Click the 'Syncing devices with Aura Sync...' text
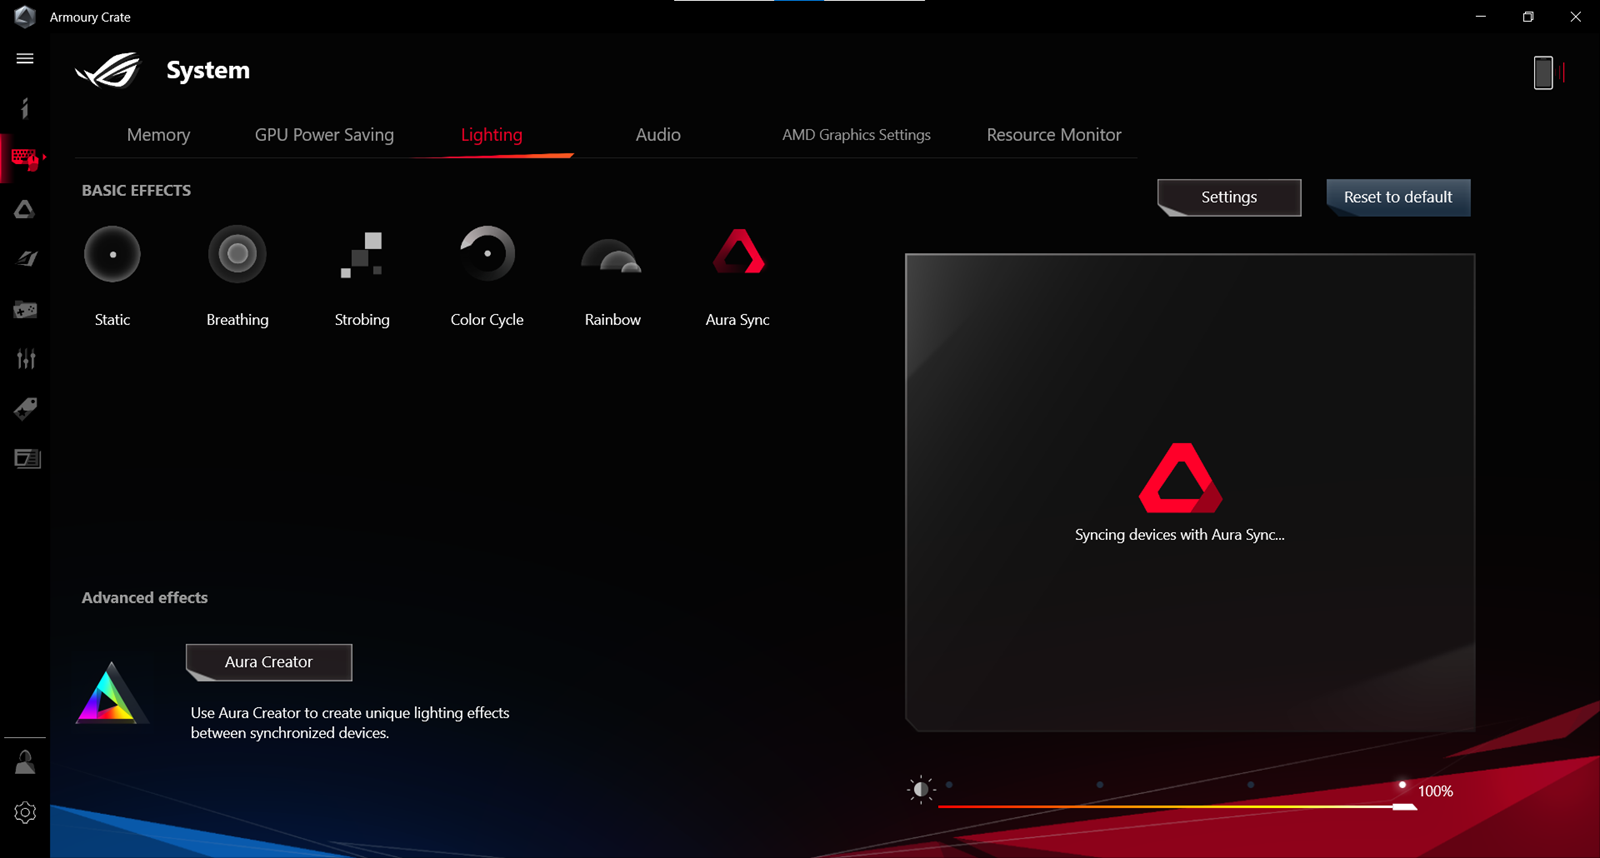The width and height of the screenshot is (1600, 858). 1180,535
